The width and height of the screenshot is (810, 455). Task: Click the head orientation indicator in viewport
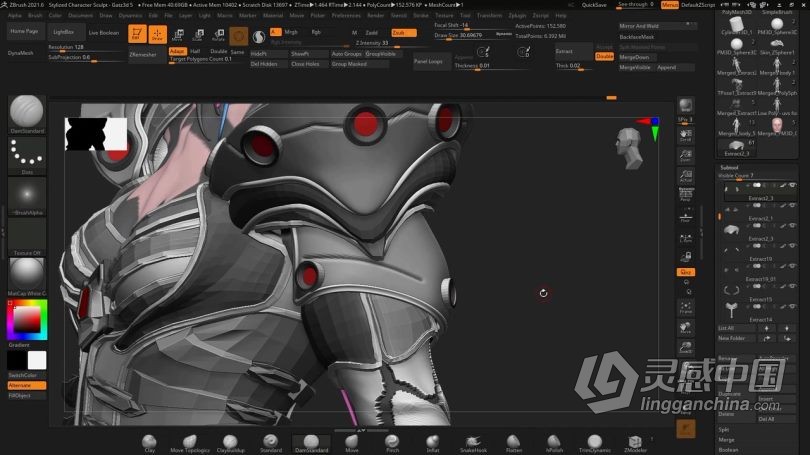coord(630,149)
